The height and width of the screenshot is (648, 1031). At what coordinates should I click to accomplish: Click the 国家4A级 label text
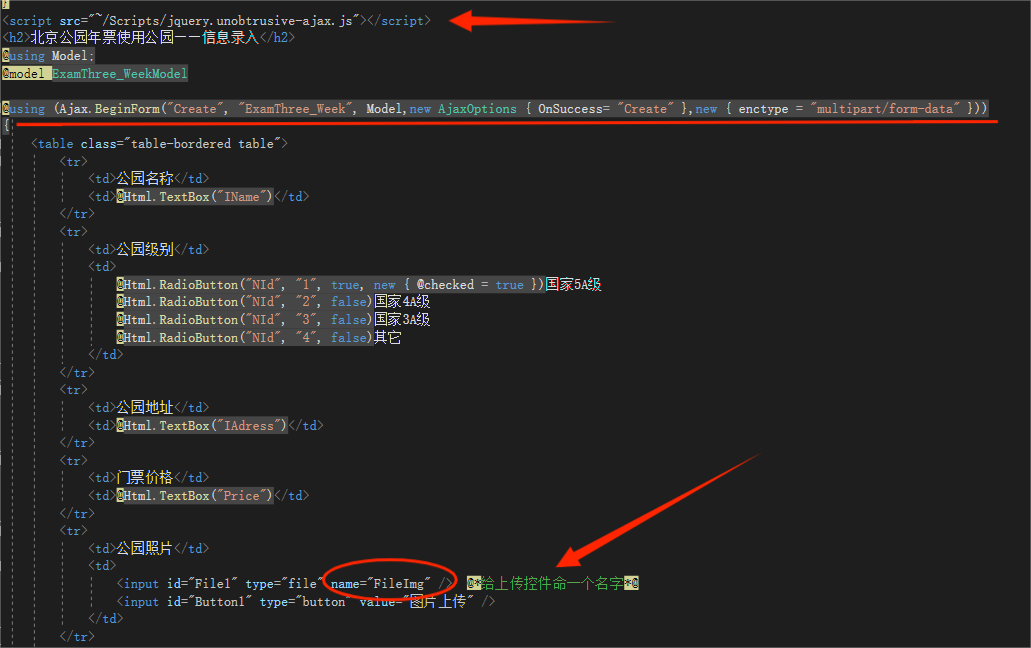pyautogui.click(x=402, y=302)
